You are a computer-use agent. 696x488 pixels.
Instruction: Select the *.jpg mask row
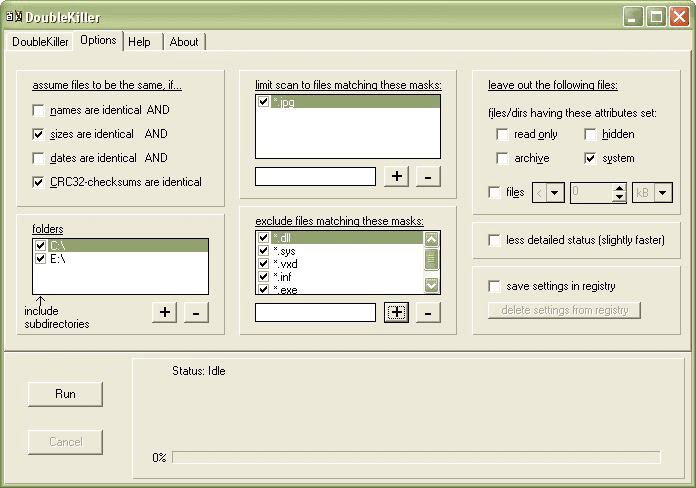coord(348,101)
